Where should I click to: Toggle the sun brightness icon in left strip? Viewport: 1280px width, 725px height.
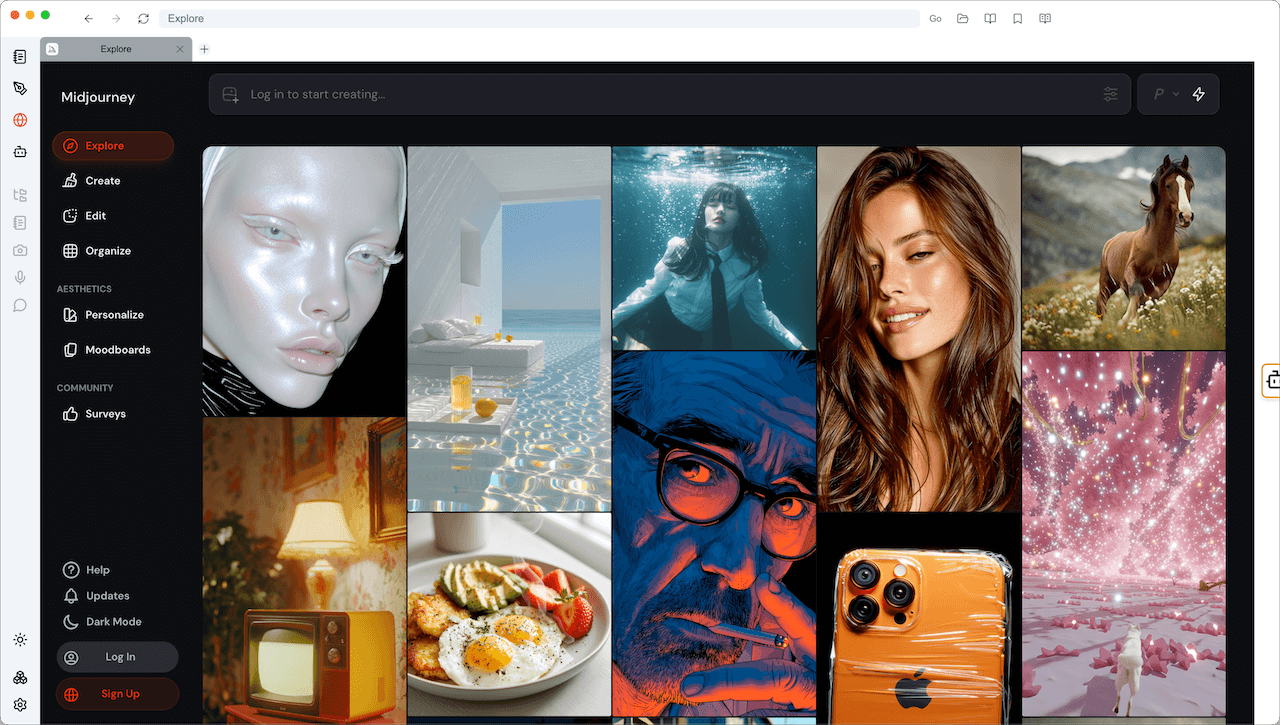pos(20,640)
